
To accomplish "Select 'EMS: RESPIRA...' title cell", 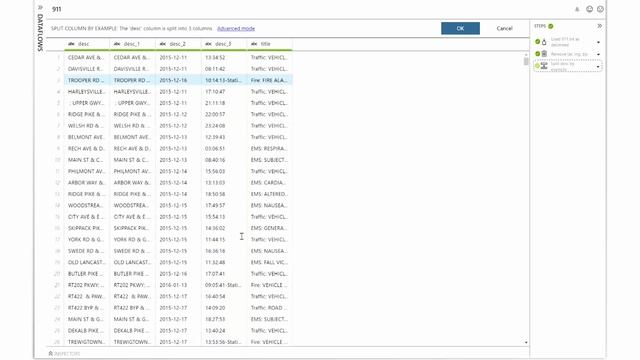I will [269, 149].
